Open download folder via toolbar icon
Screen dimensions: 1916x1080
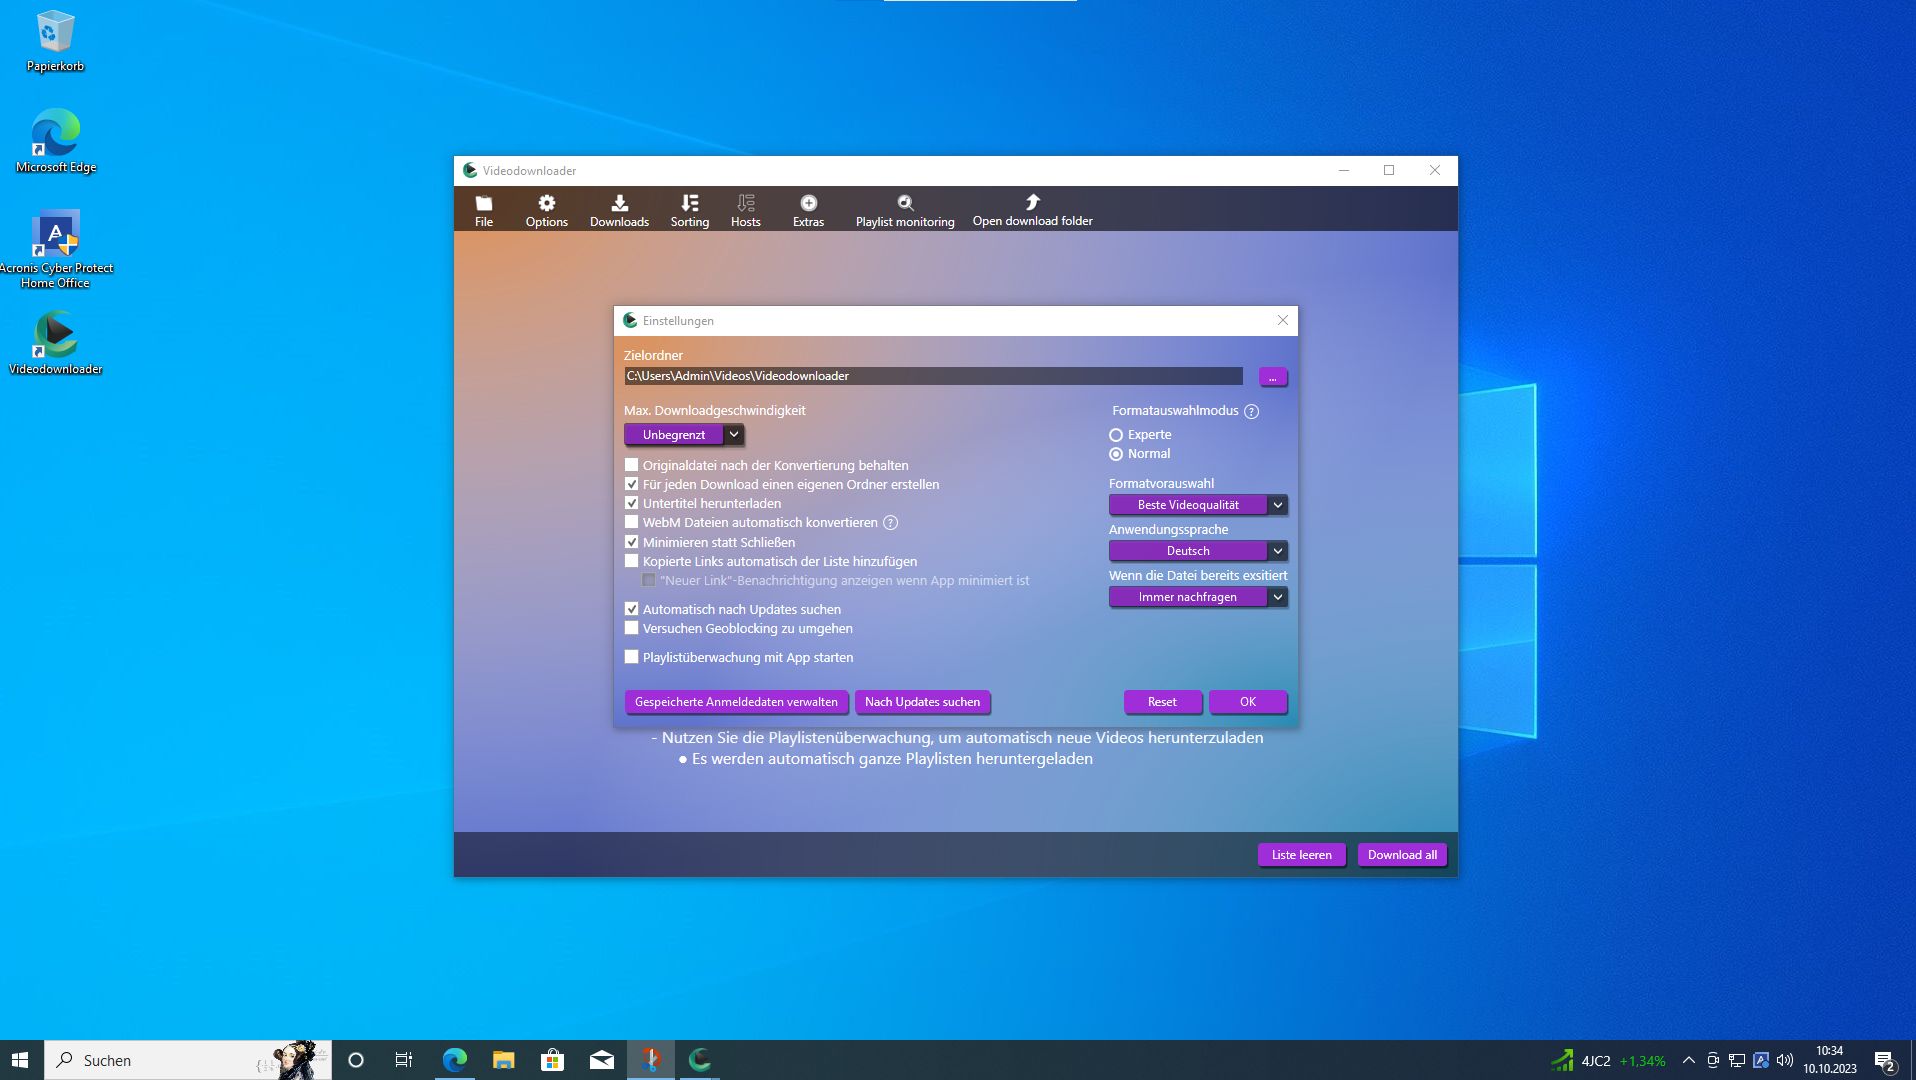click(x=1032, y=209)
